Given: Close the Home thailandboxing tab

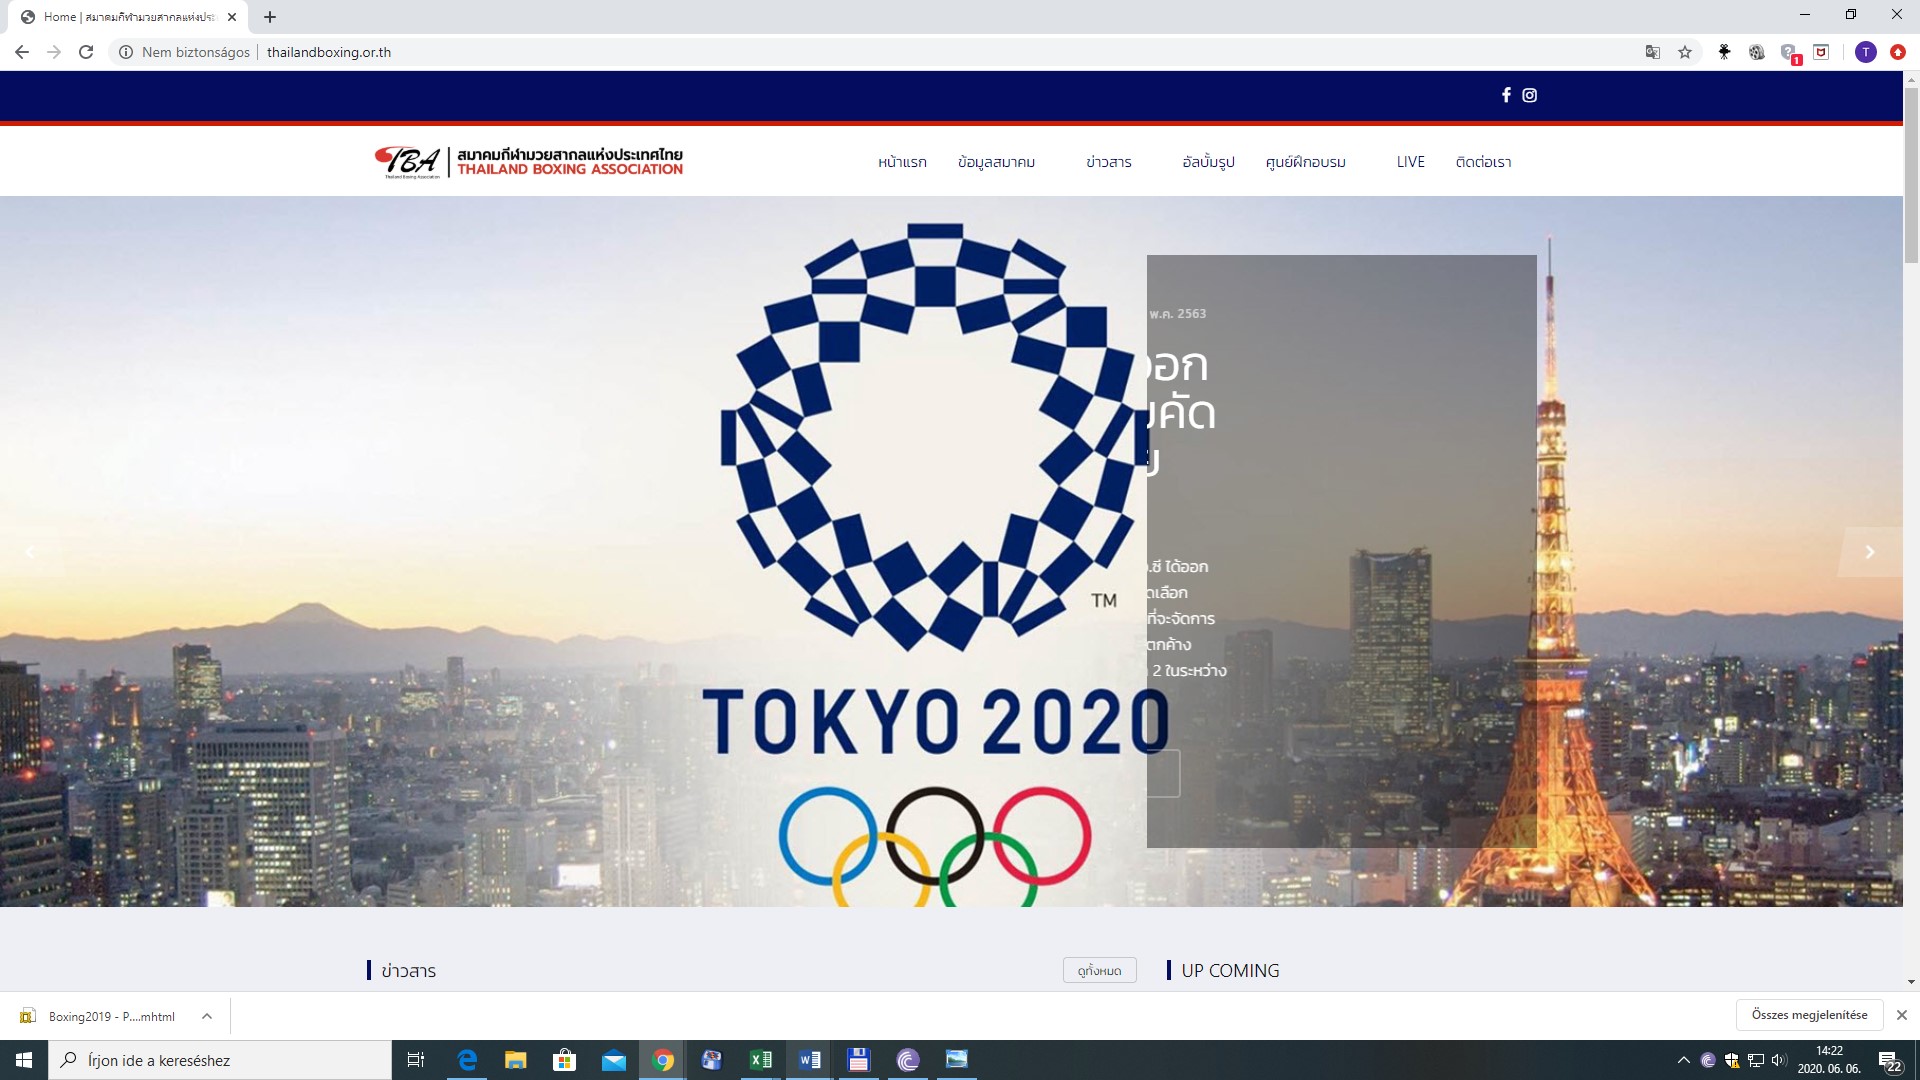Looking at the screenshot, I should point(232,17).
